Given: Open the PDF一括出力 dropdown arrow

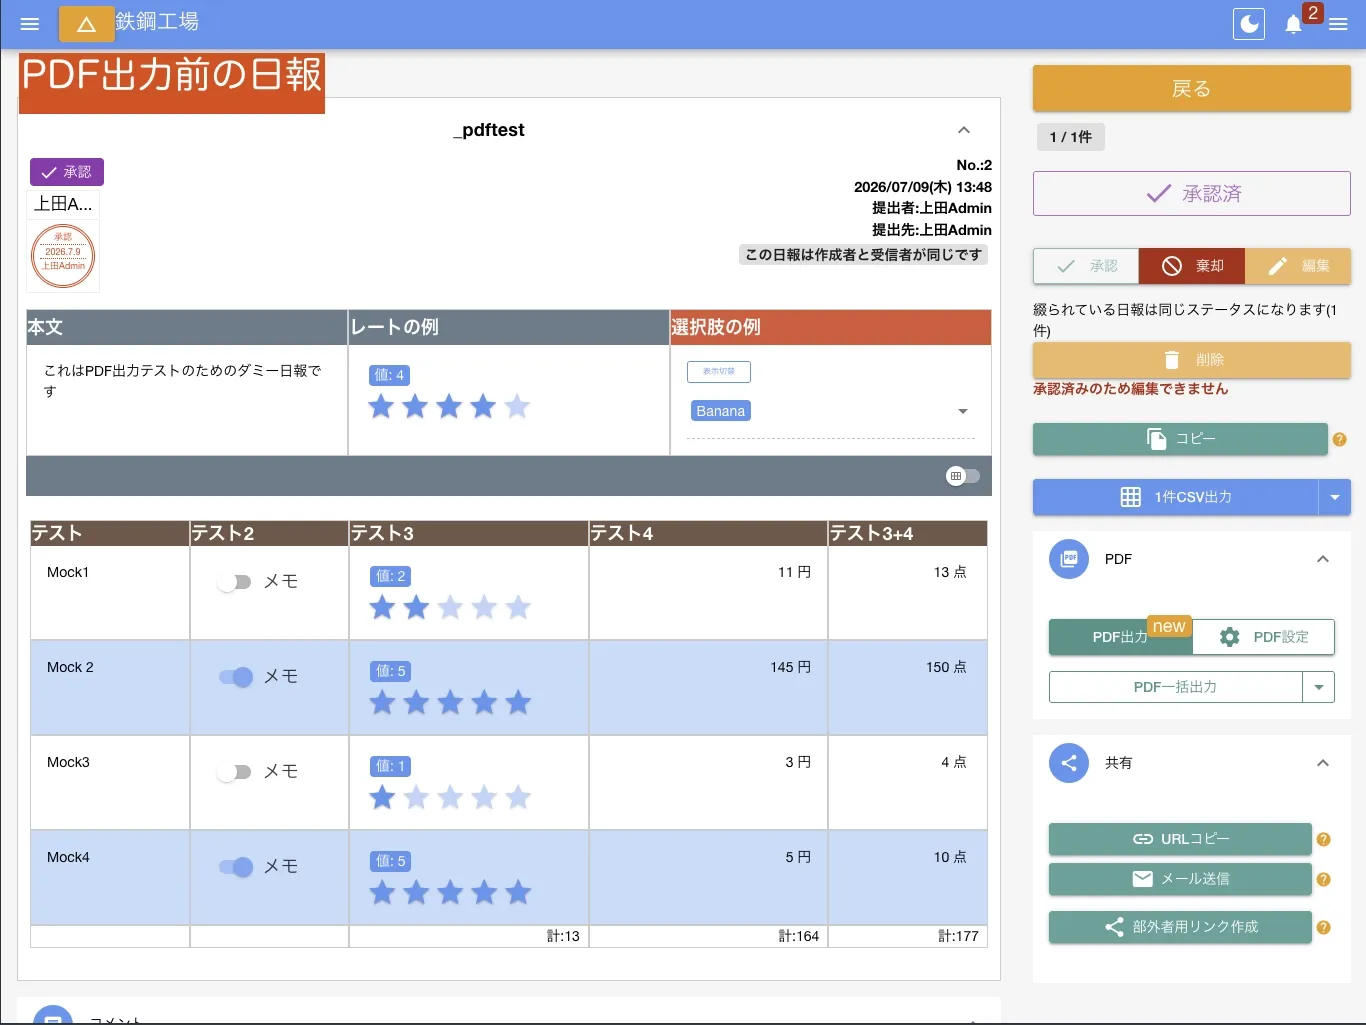Looking at the screenshot, I should pyautogui.click(x=1319, y=687).
